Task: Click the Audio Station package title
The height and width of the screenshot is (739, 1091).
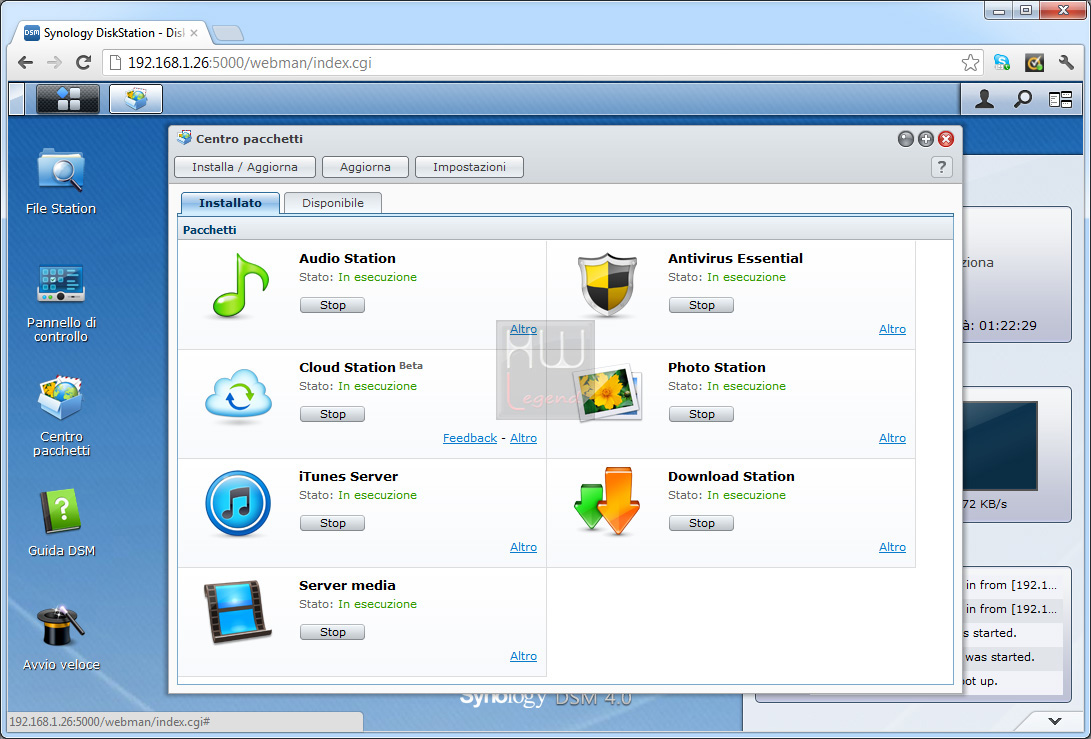Action: point(347,258)
